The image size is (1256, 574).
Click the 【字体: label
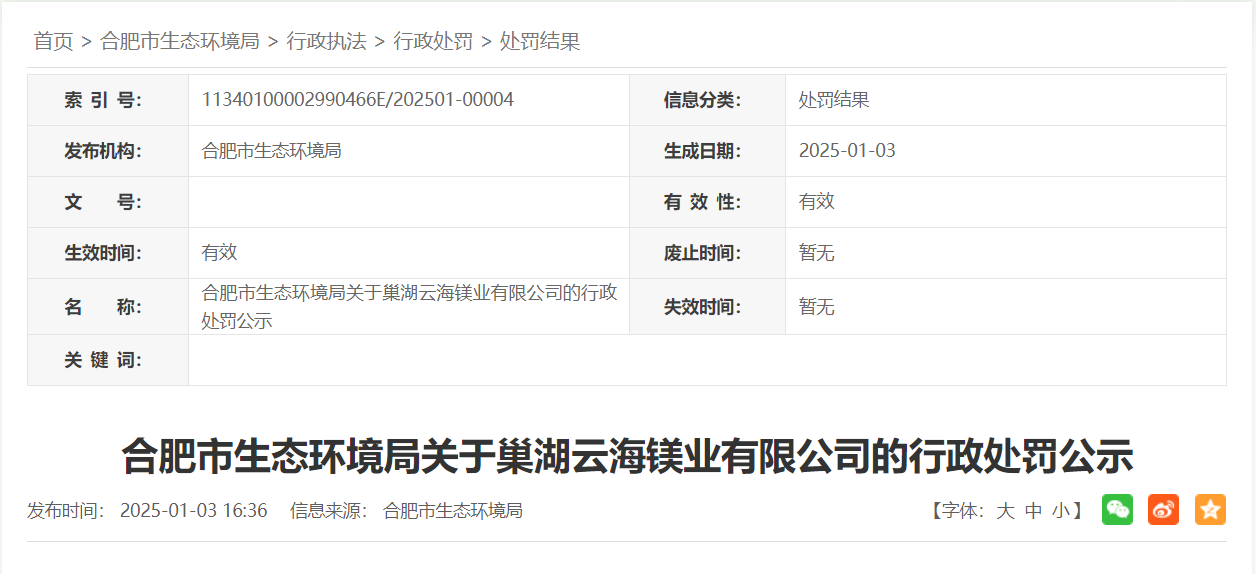(957, 510)
